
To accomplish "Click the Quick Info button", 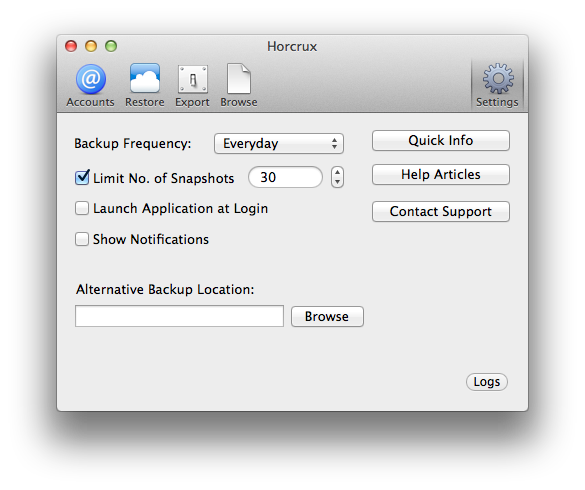I will (441, 141).
